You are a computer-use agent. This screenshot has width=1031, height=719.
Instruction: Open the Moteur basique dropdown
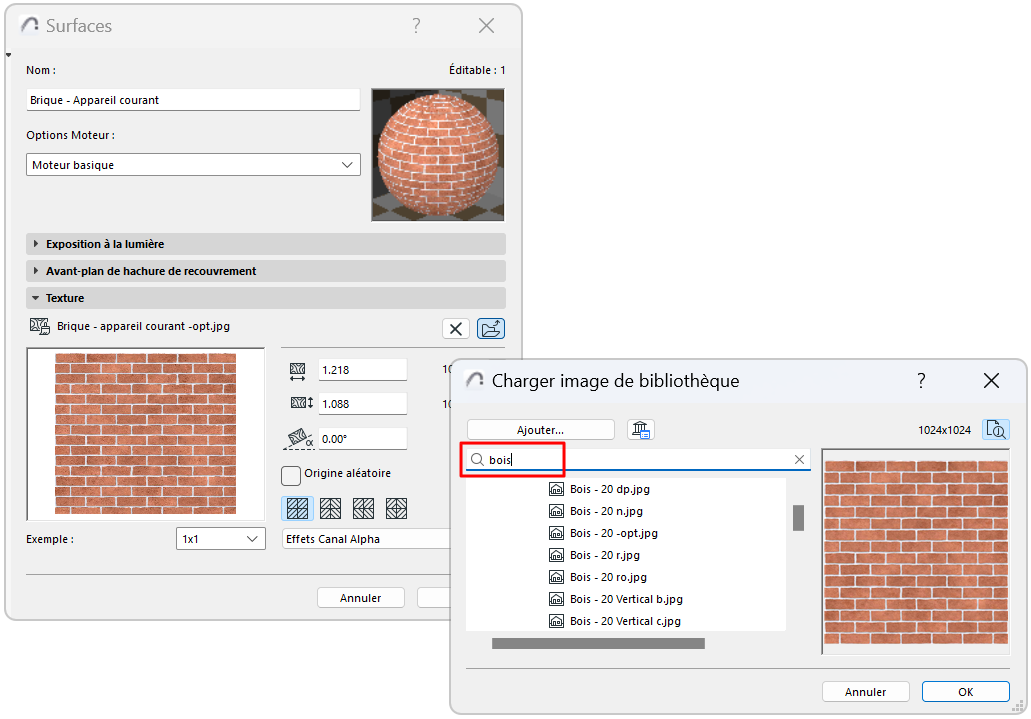pos(193,164)
